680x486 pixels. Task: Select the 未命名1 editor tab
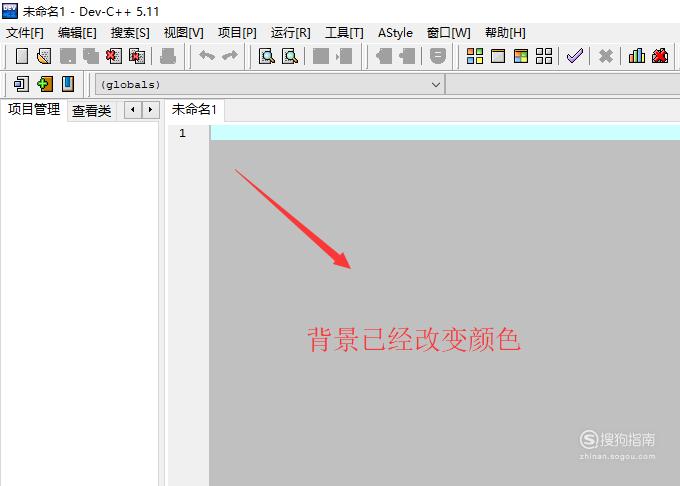194,109
